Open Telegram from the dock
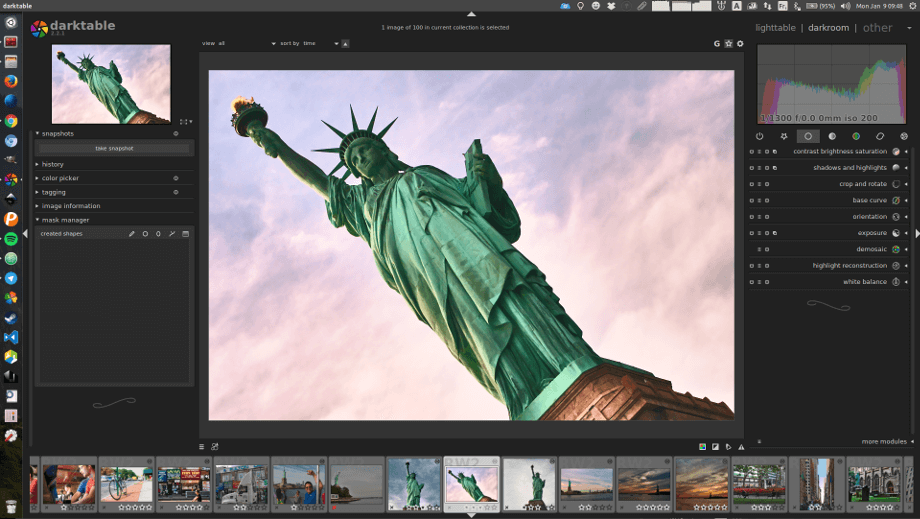Viewport: 920px width, 519px height. tap(11, 278)
